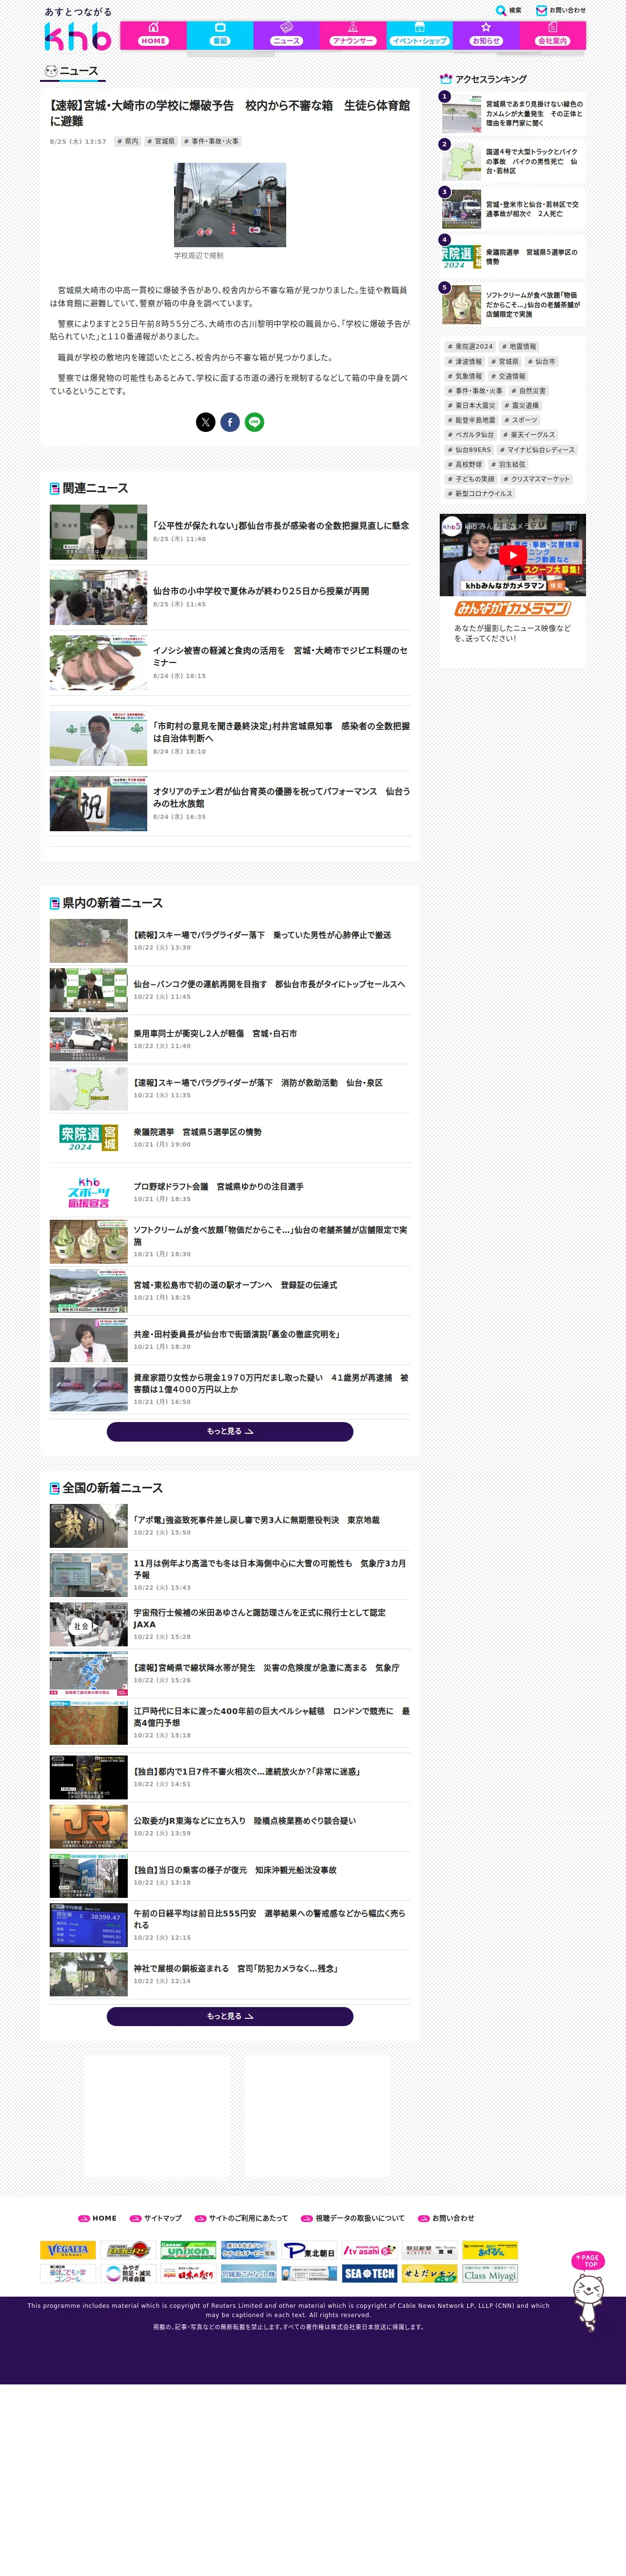Viewport: 626px width, 2576px height.
Task: Open the イベント・ショップ navigation tab
Action: coord(419,35)
